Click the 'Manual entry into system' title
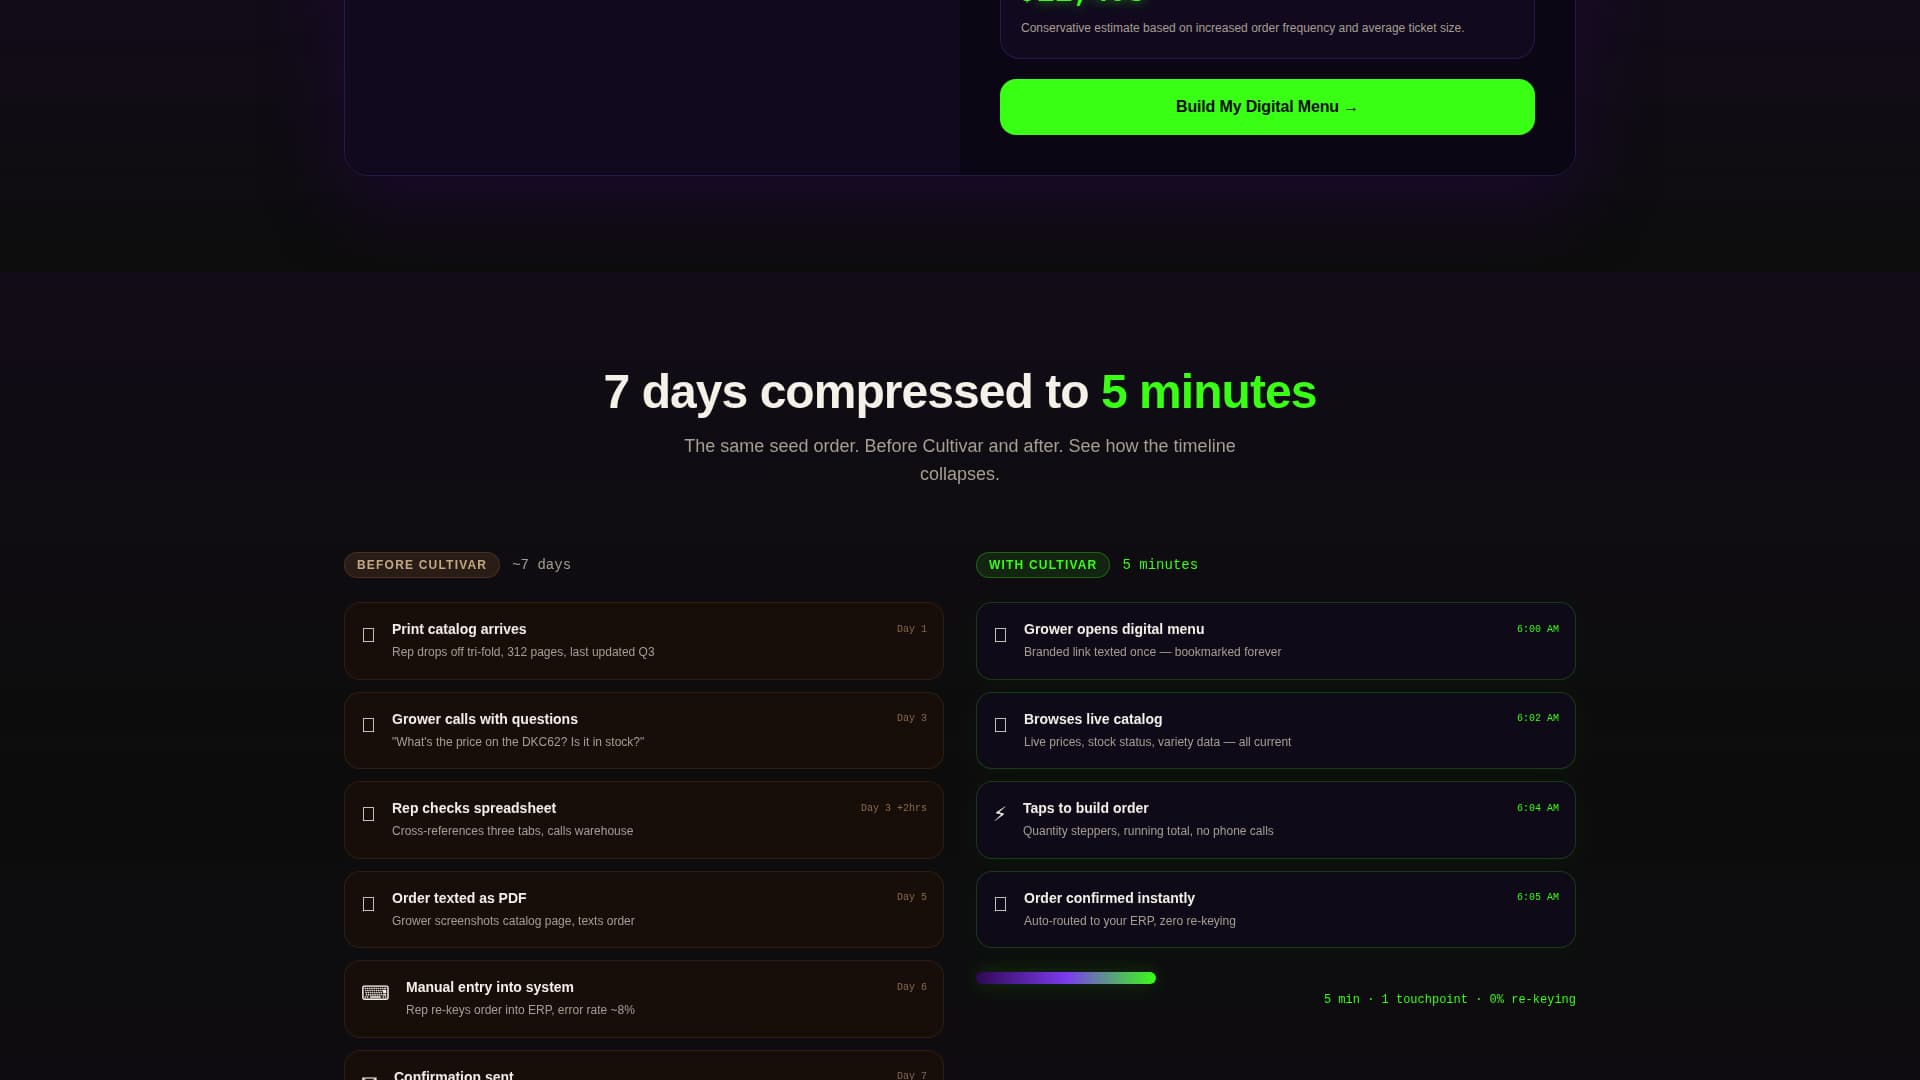The height and width of the screenshot is (1080, 1920). tap(490, 987)
